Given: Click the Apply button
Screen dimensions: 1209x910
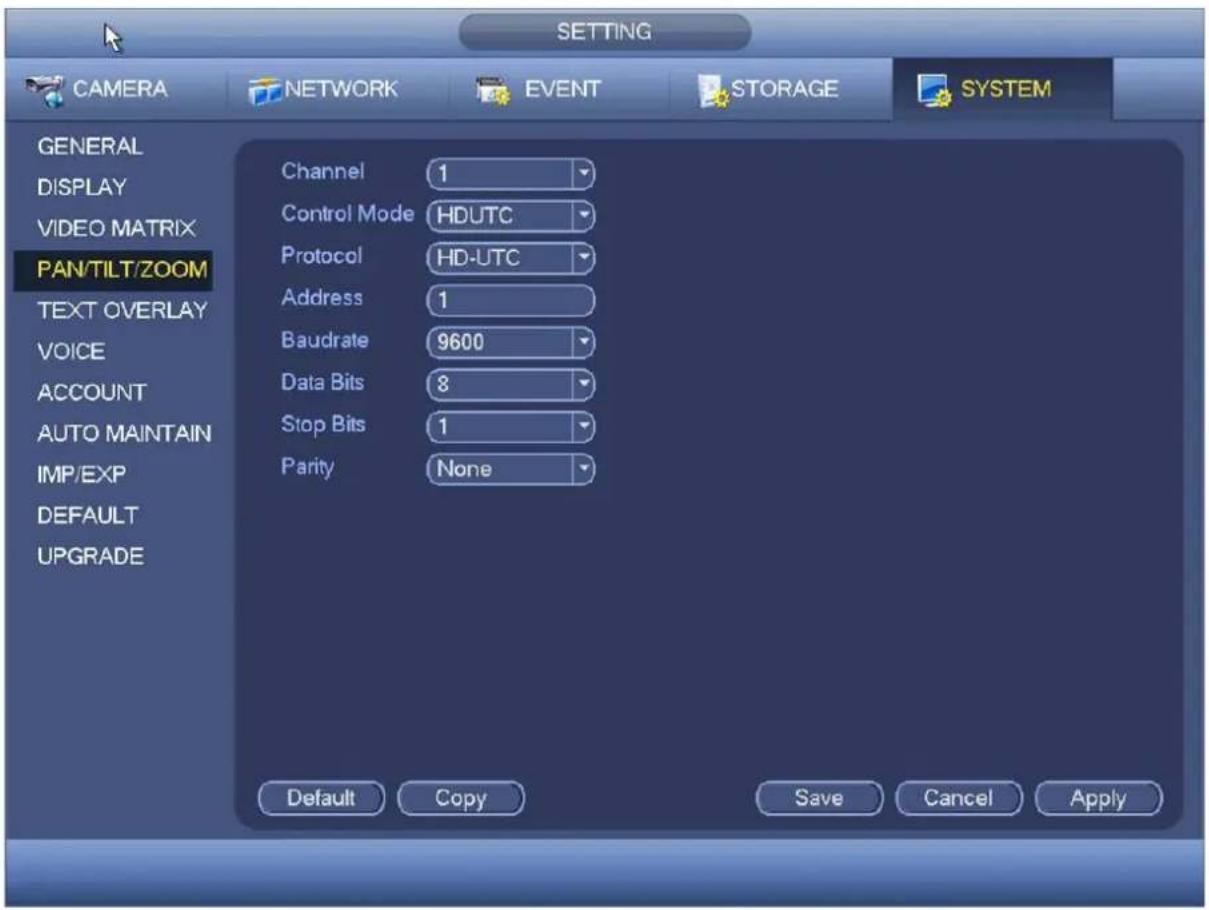Looking at the screenshot, I should [1098, 798].
